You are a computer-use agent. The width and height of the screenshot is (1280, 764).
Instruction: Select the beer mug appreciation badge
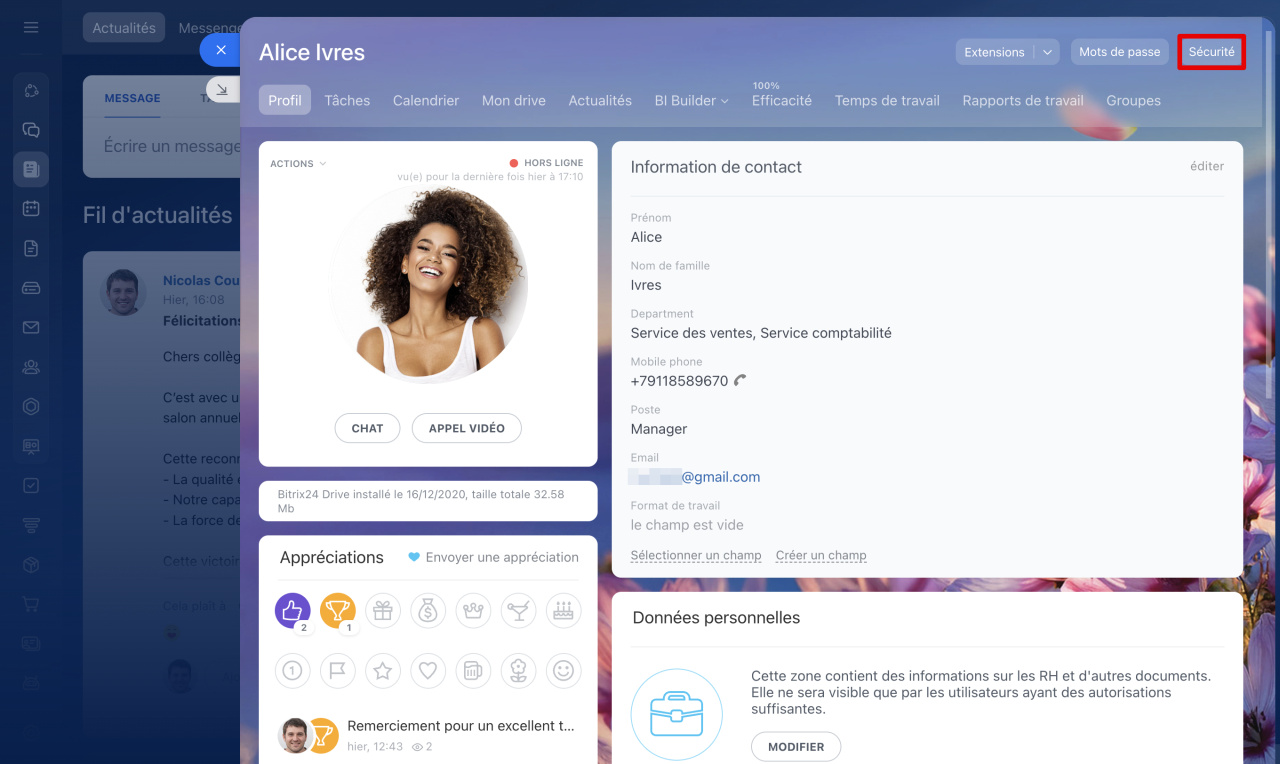pyautogui.click(x=473, y=671)
